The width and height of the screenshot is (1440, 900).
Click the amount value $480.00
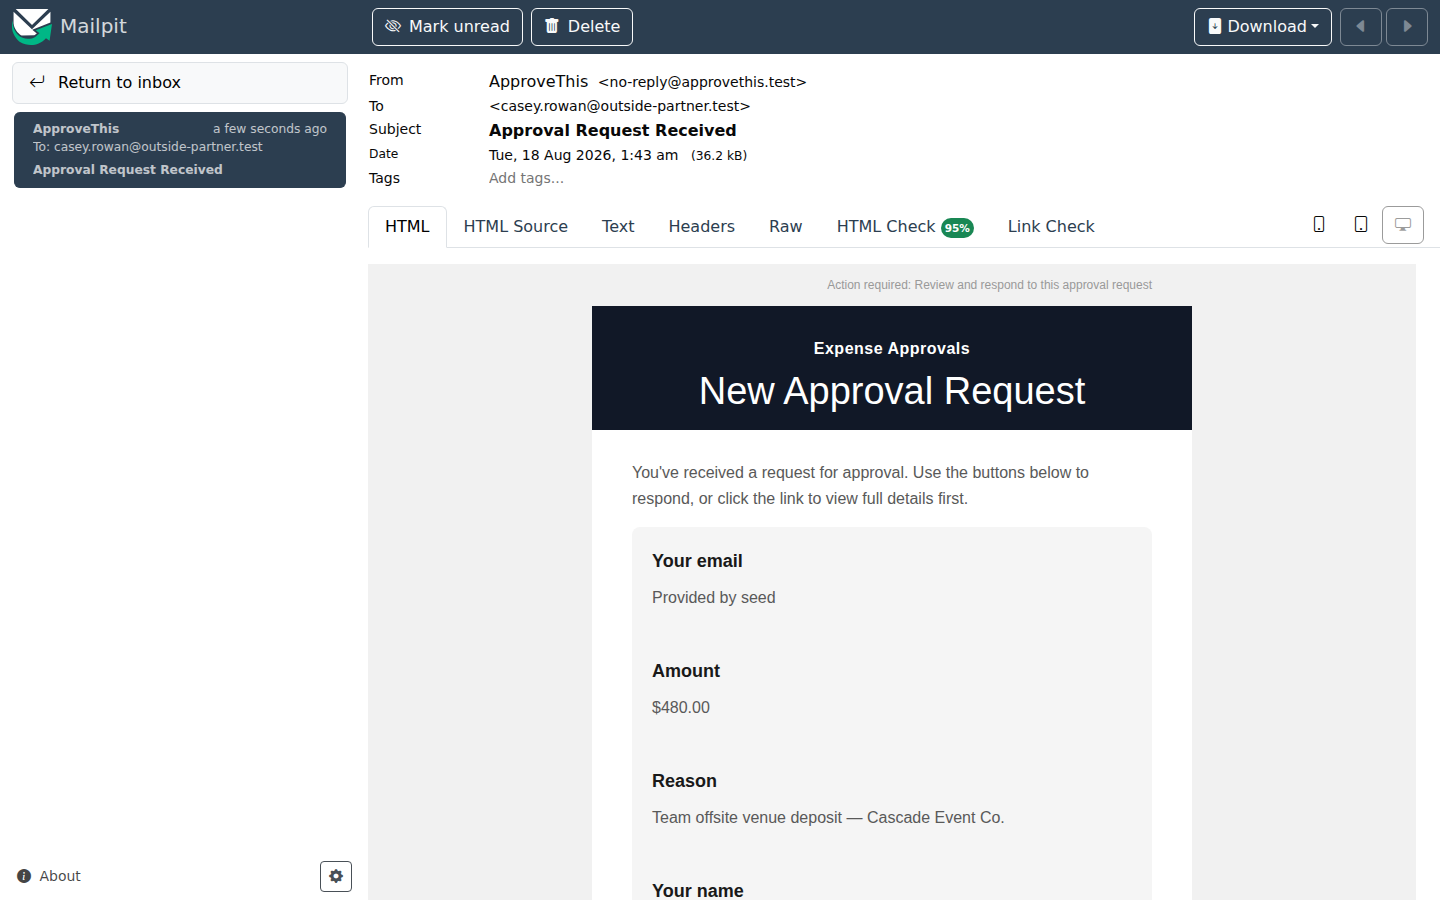click(x=681, y=707)
